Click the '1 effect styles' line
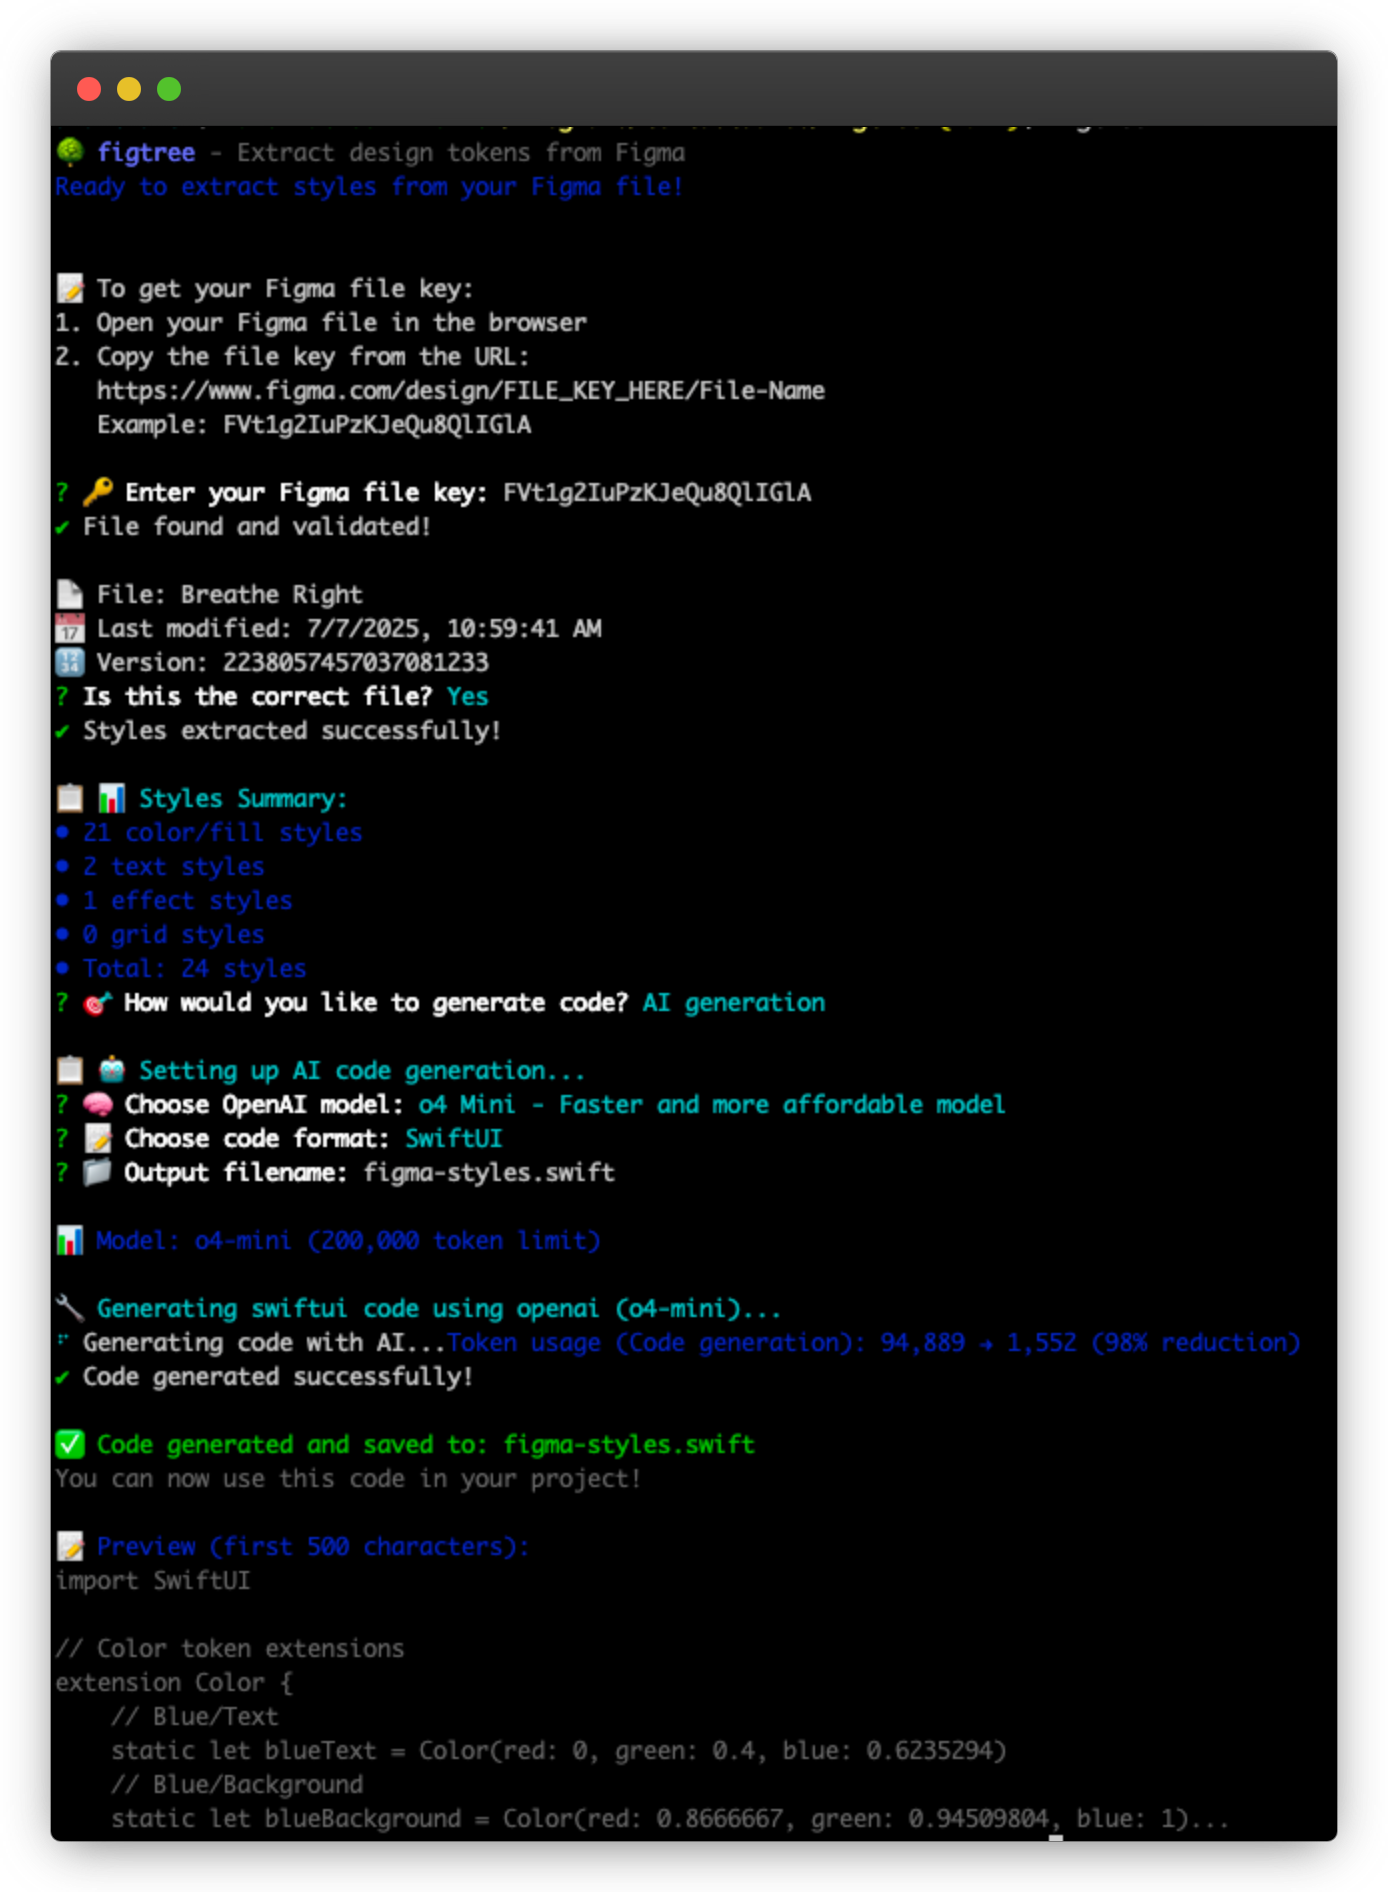This screenshot has width=1388, height=1892. [188, 900]
